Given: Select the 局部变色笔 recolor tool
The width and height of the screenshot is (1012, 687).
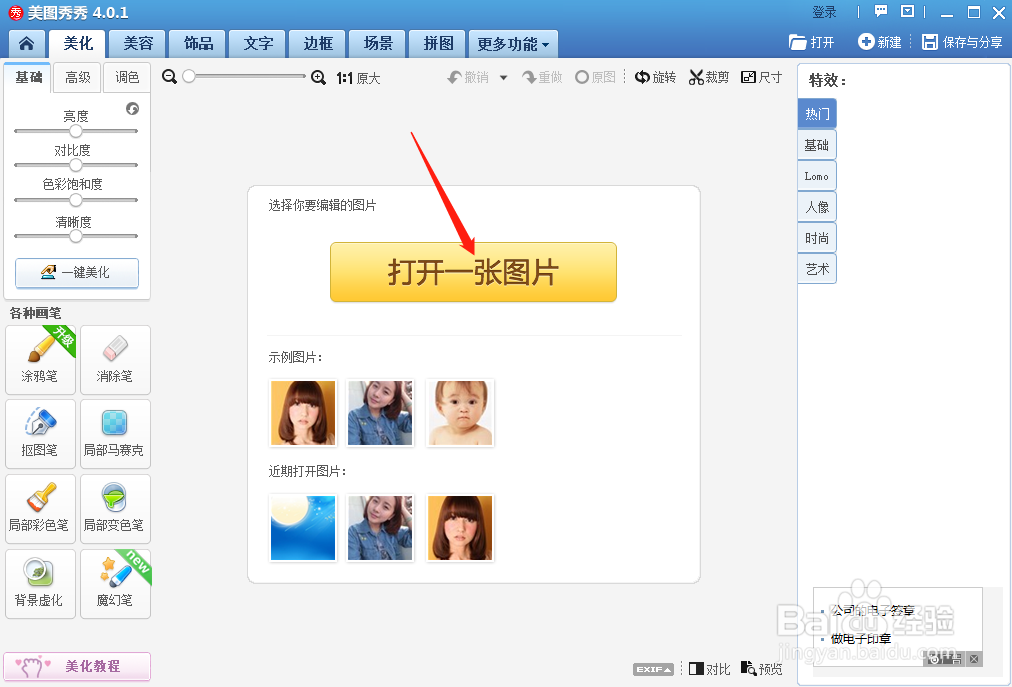Looking at the screenshot, I should click(115, 509).
